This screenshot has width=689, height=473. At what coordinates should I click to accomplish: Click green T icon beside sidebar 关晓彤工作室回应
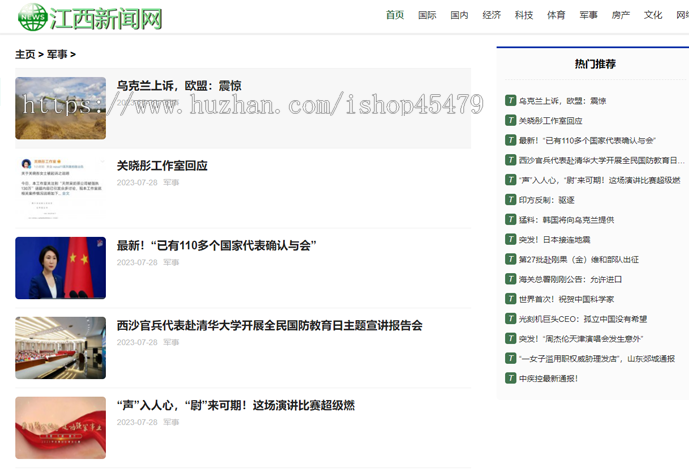click(510, 120)
